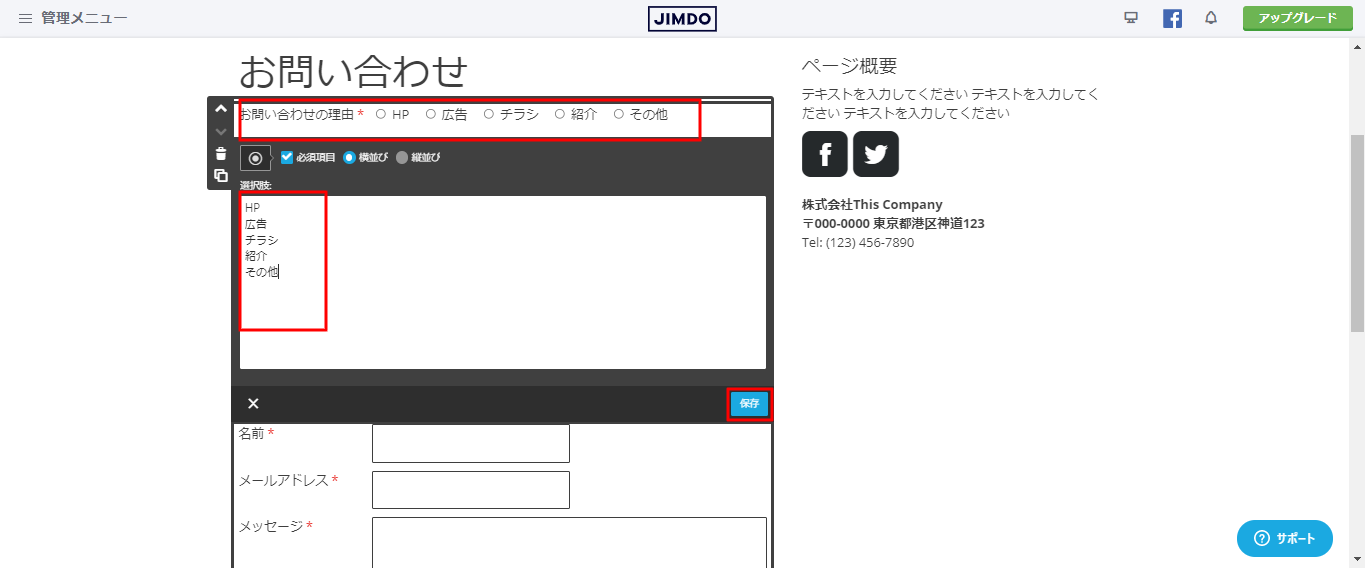
Task: Open the サポート help button
Action: click(1285, 538)
